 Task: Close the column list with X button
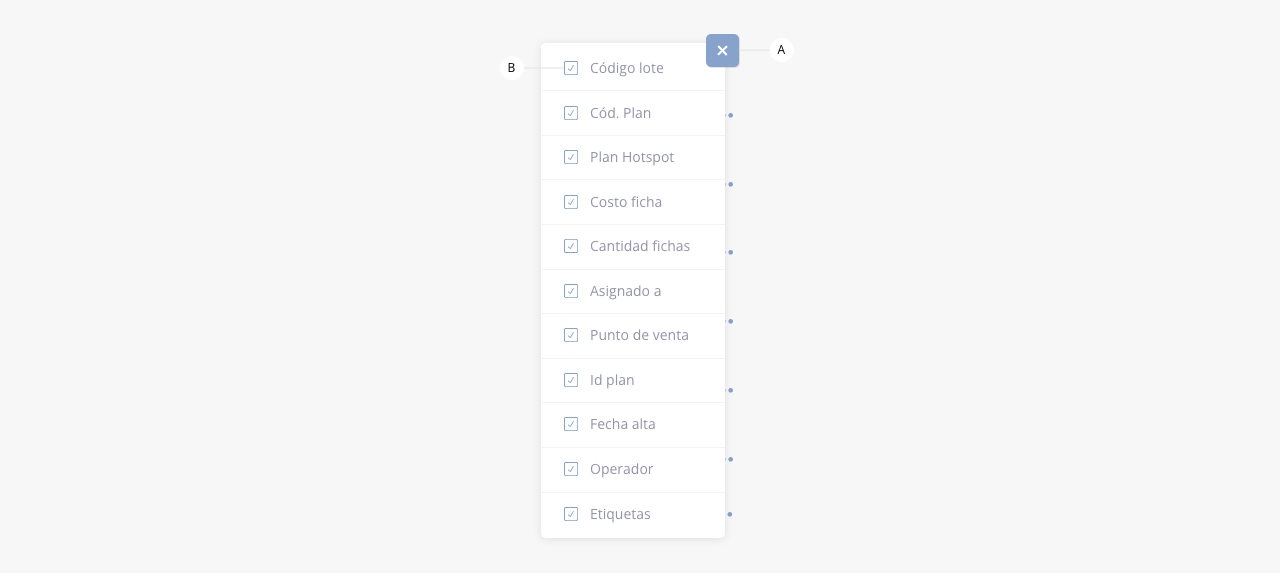pyautogui.click(x=722, y=50)
